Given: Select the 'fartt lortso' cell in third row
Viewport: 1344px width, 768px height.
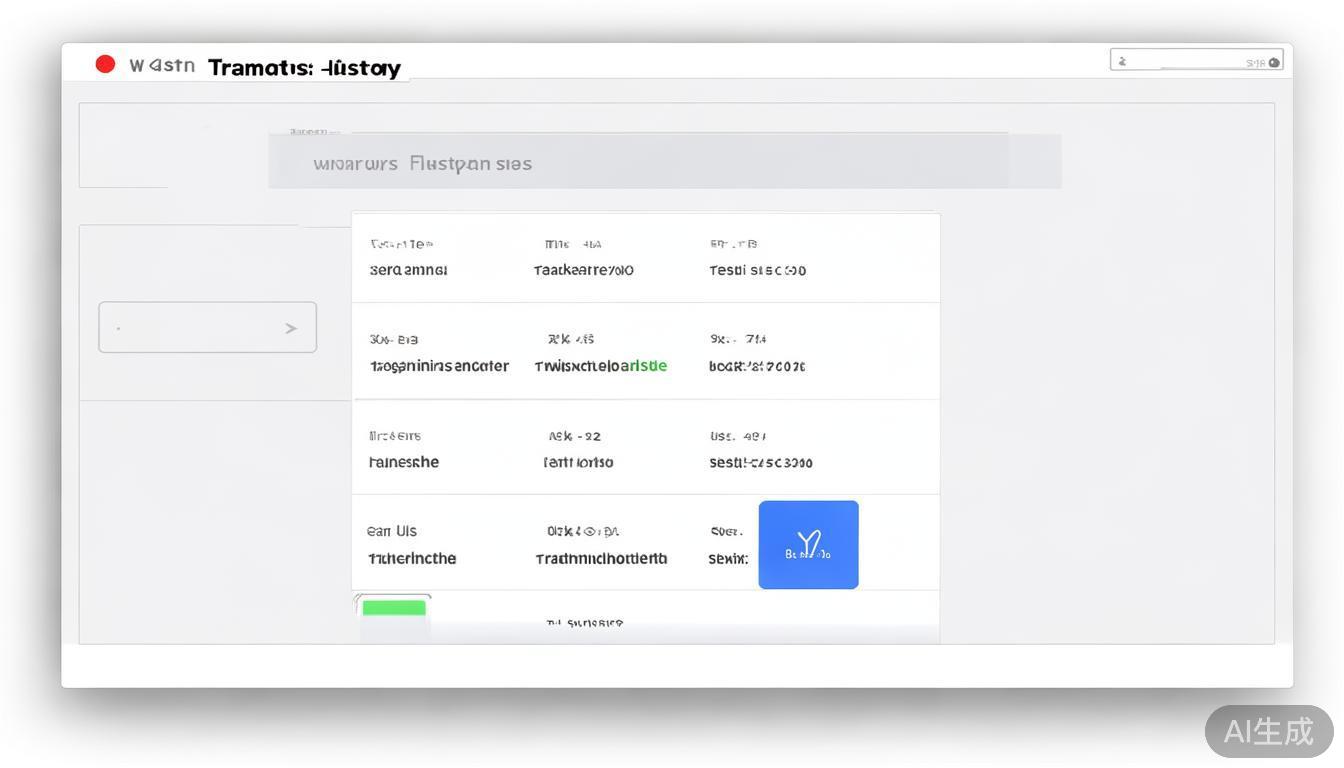Looking at the screenshot, I should coord(578,462).
